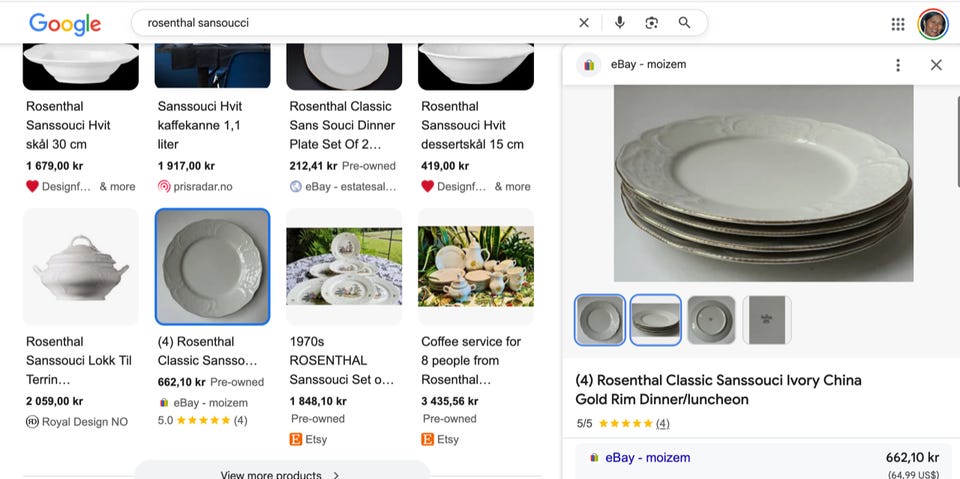Open the three-dot product panel menu
This screenshot has width=960, height=479.
coord(898,65)
